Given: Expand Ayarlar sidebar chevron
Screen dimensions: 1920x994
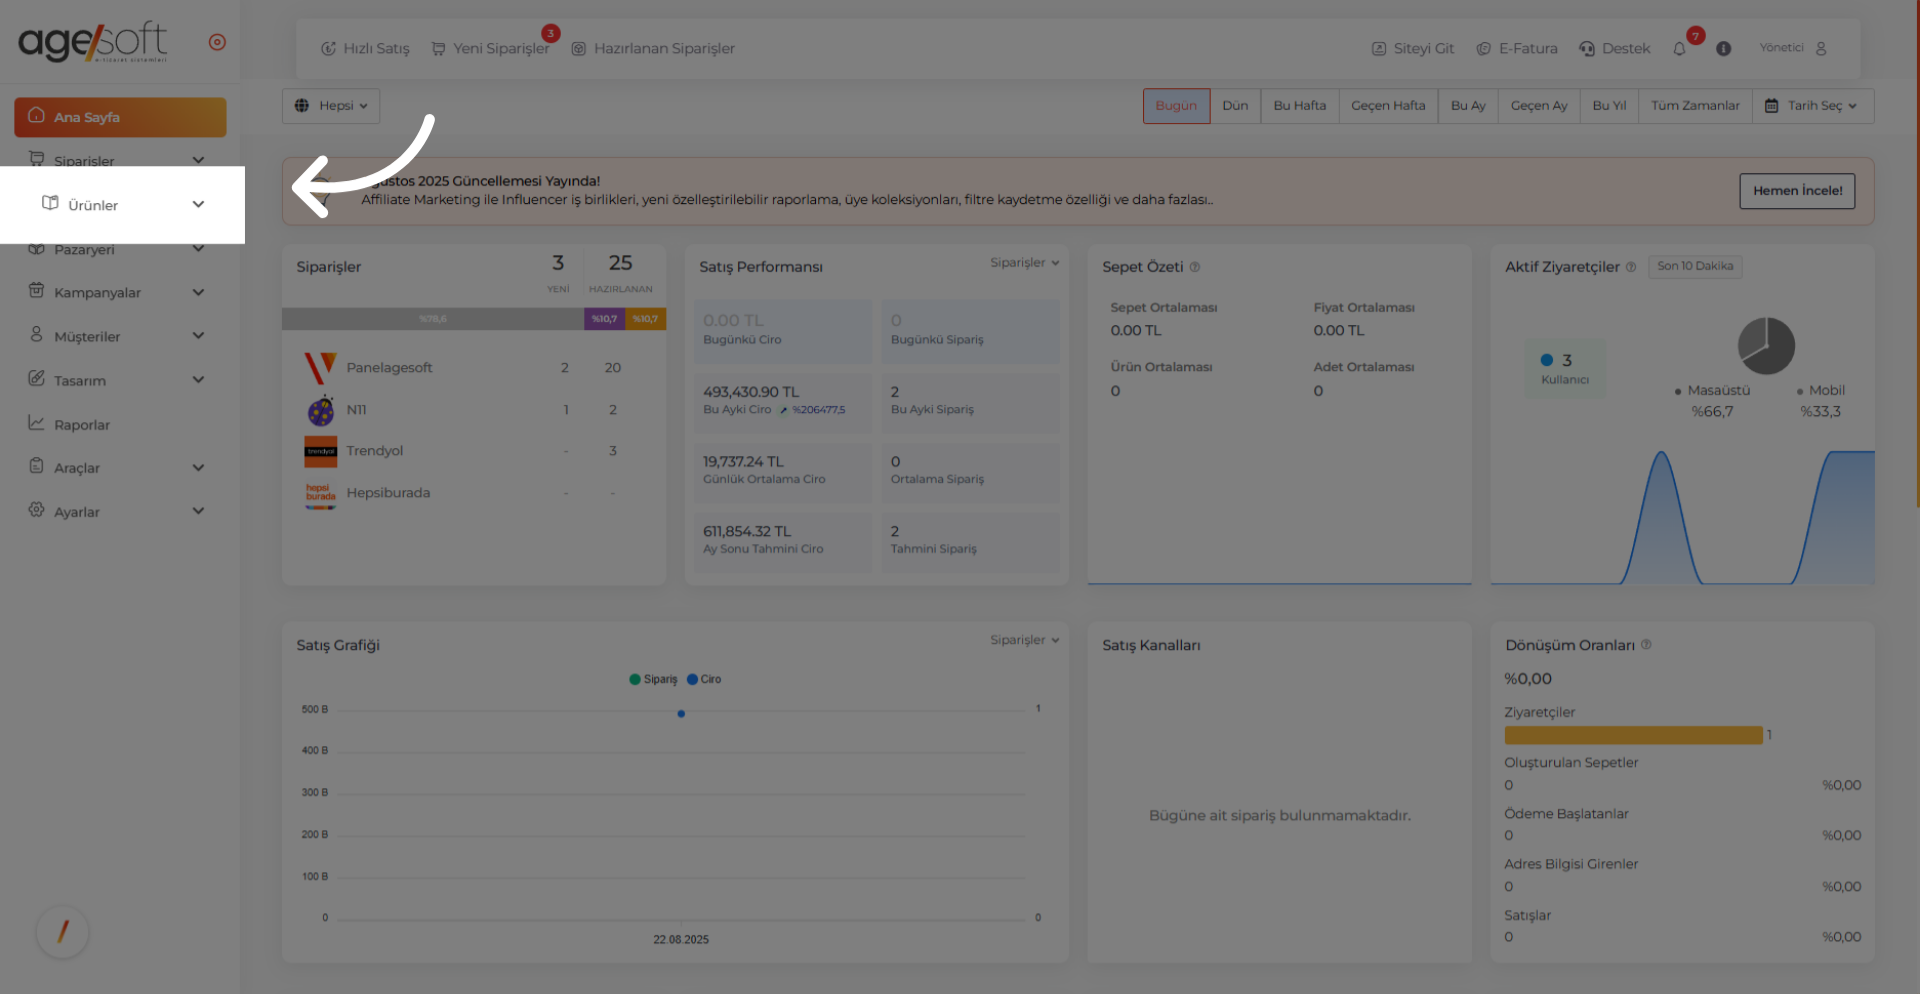Looking at the screenshot, I should click(x=198, y=510).
